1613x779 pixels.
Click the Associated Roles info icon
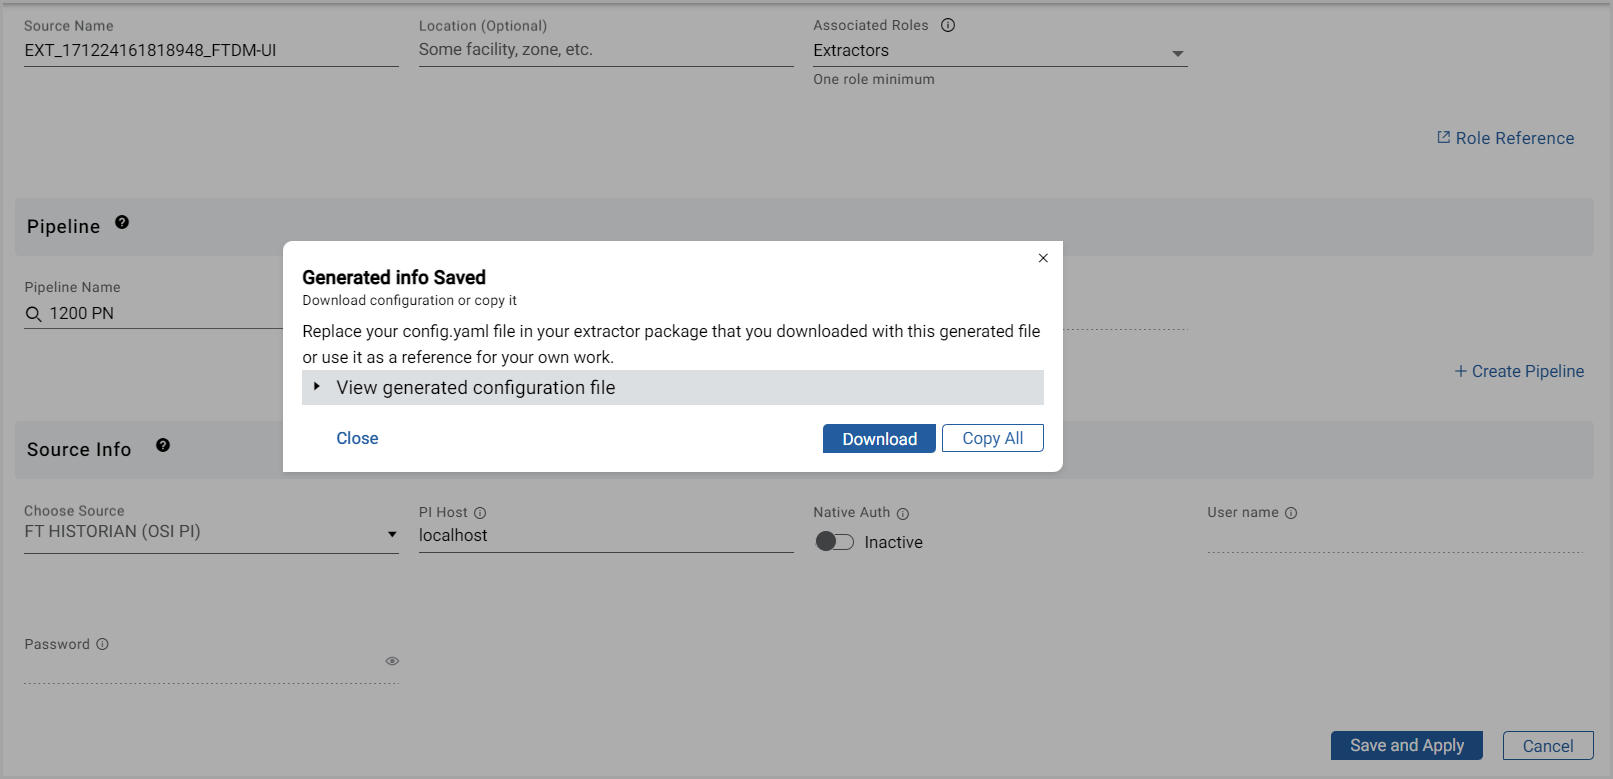[x=948, y=25]
